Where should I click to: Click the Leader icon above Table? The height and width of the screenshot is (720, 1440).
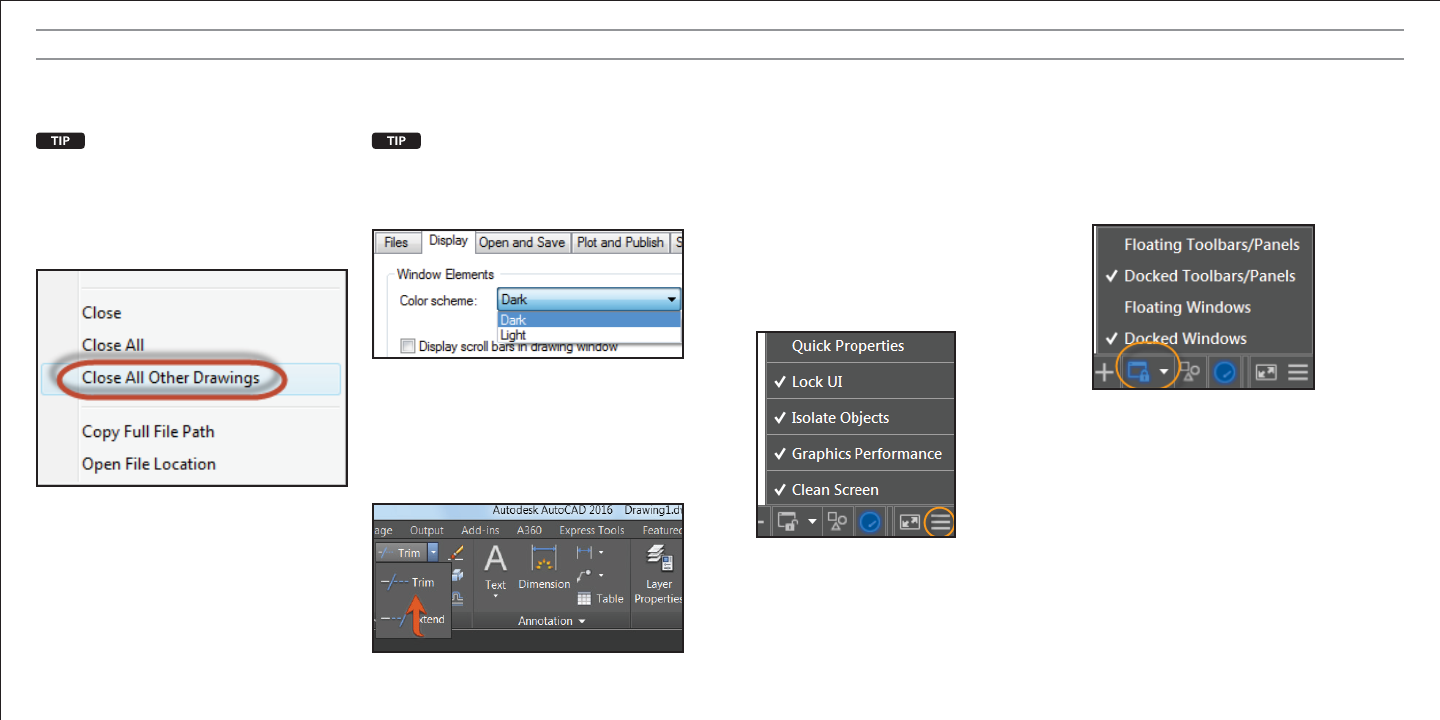[584, 575]
